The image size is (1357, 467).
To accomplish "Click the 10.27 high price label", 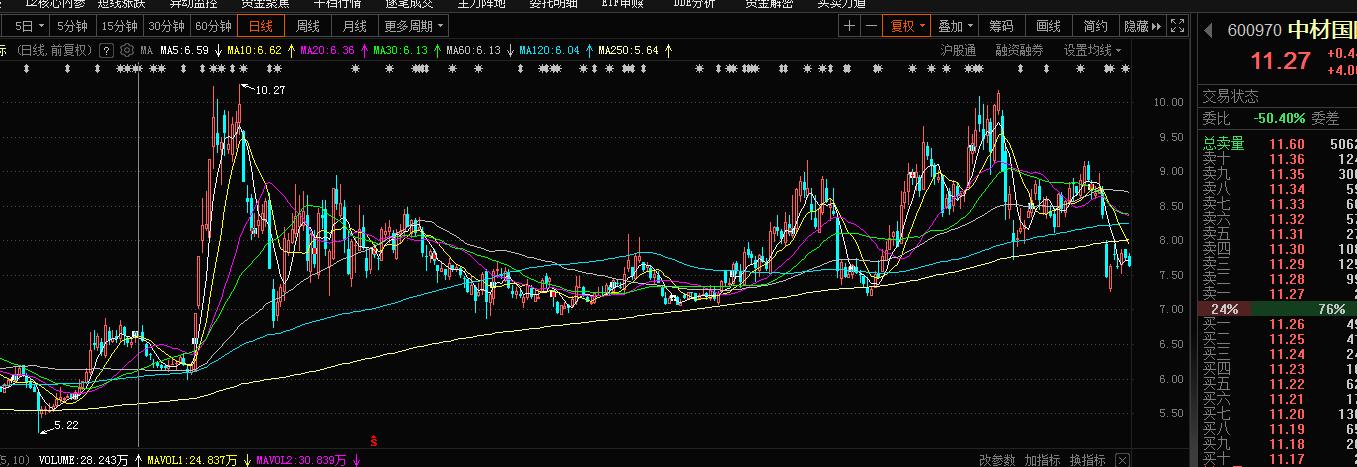I will coord(271,90).
